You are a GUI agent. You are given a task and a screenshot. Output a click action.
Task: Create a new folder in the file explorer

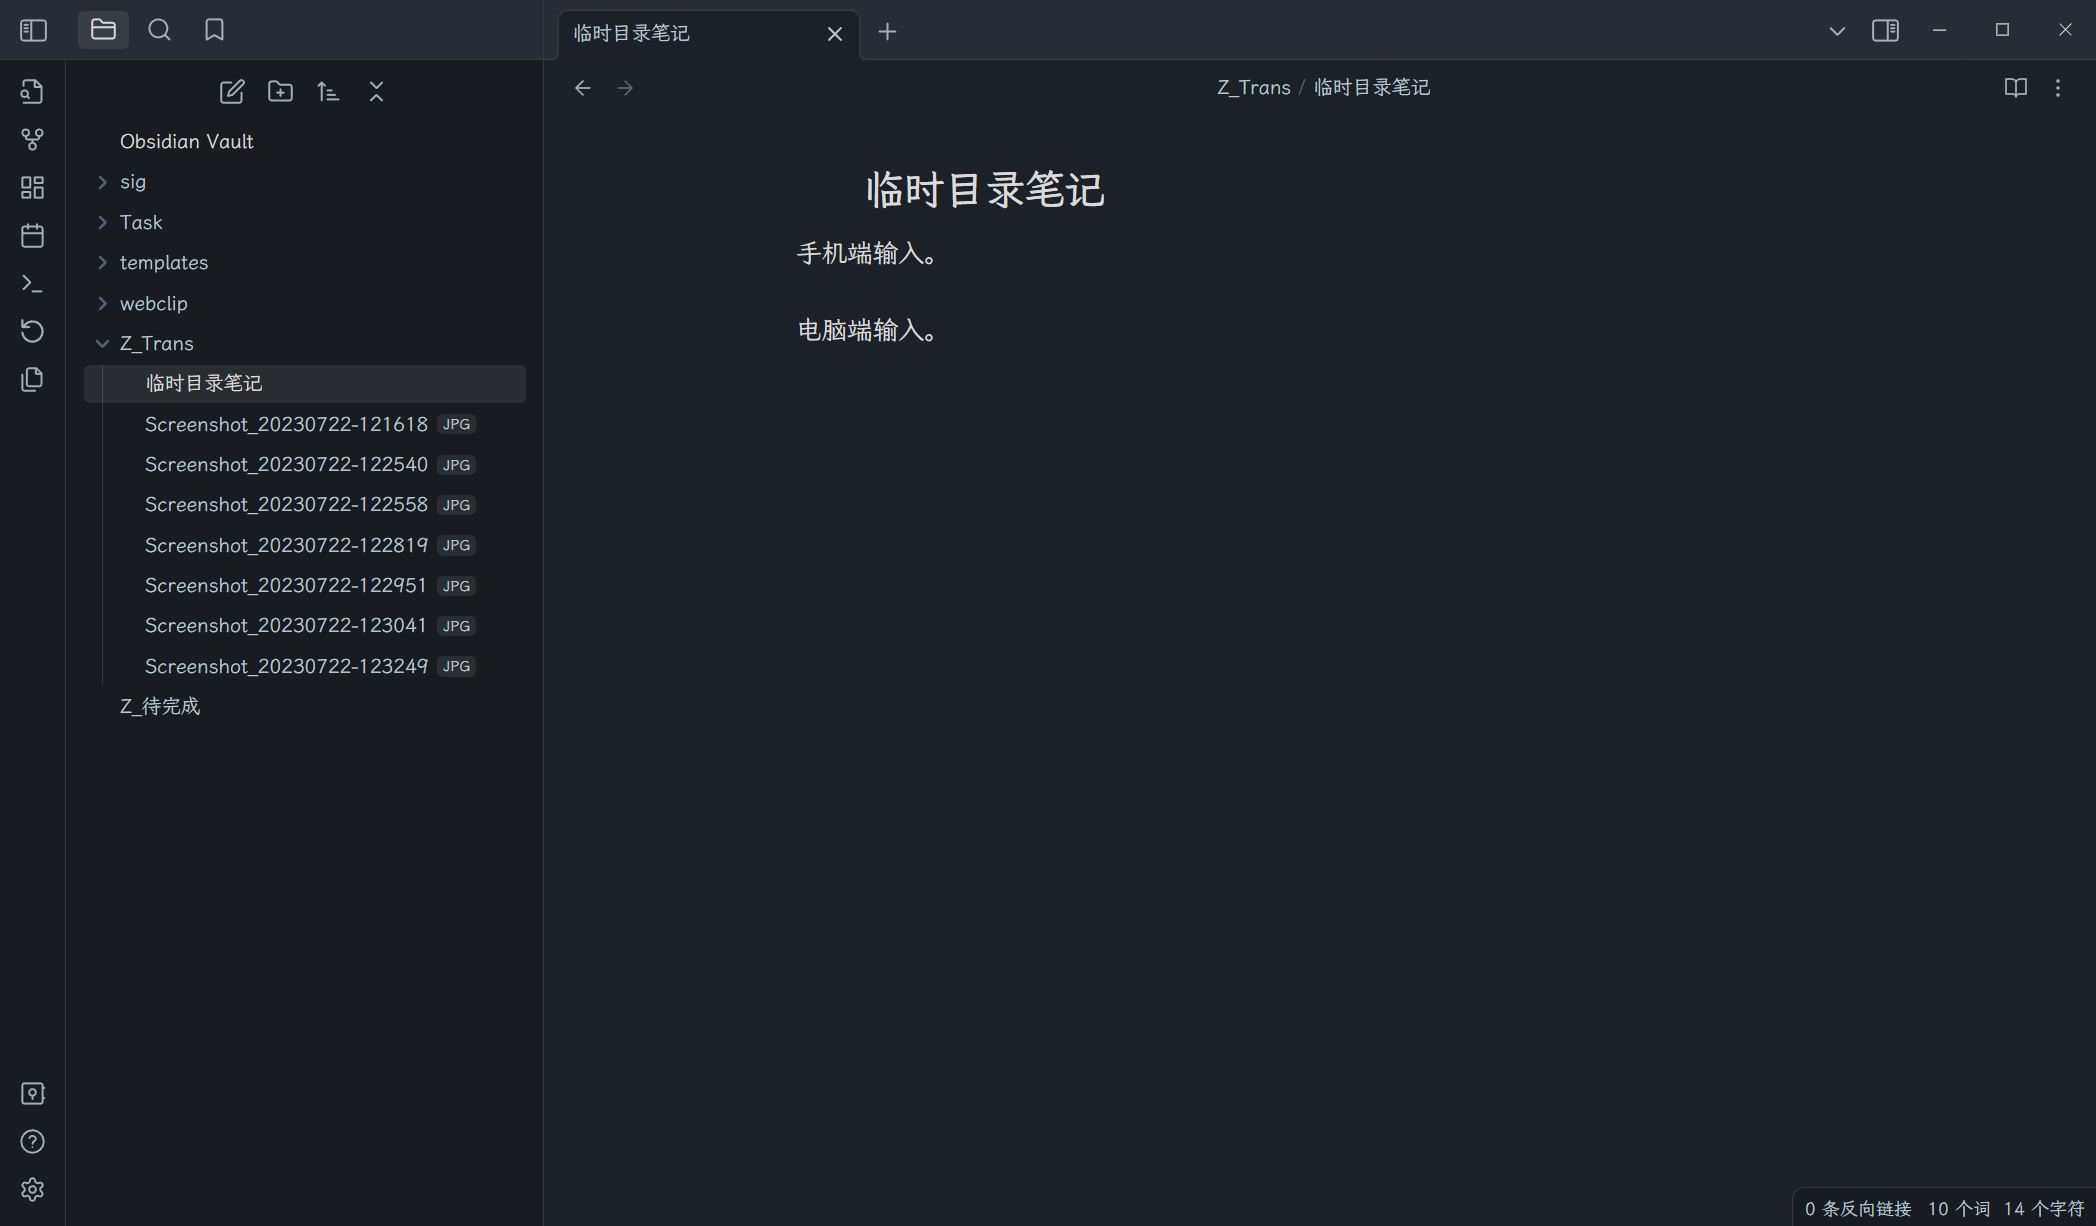pyautogui.click(x=280, y=92)
